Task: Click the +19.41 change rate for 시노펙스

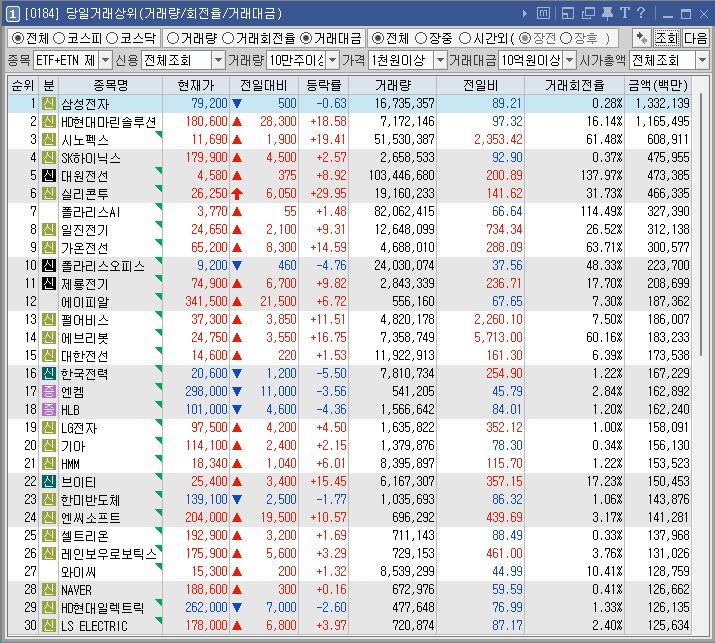Action: [328, 140]
